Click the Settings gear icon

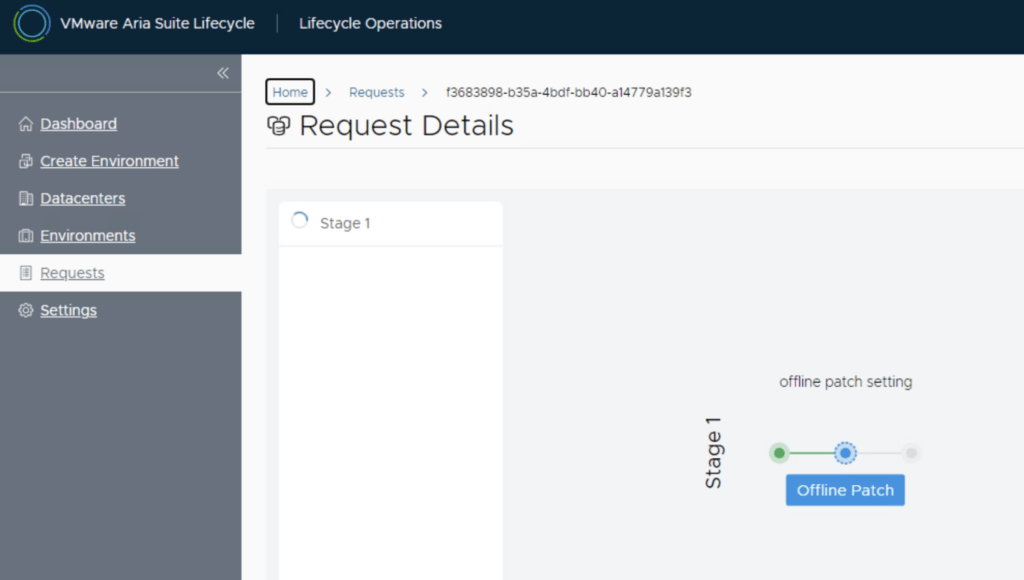pos(26,311)
